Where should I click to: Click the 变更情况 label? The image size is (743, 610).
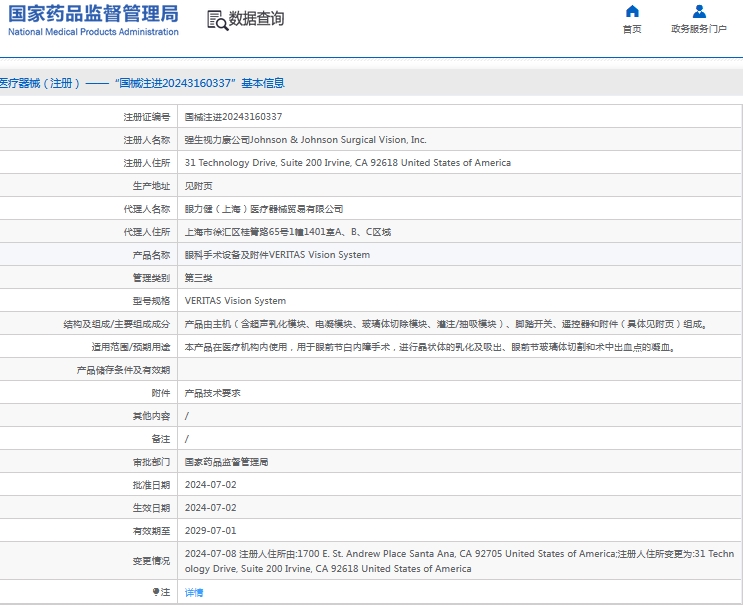(x=151, y=561)
